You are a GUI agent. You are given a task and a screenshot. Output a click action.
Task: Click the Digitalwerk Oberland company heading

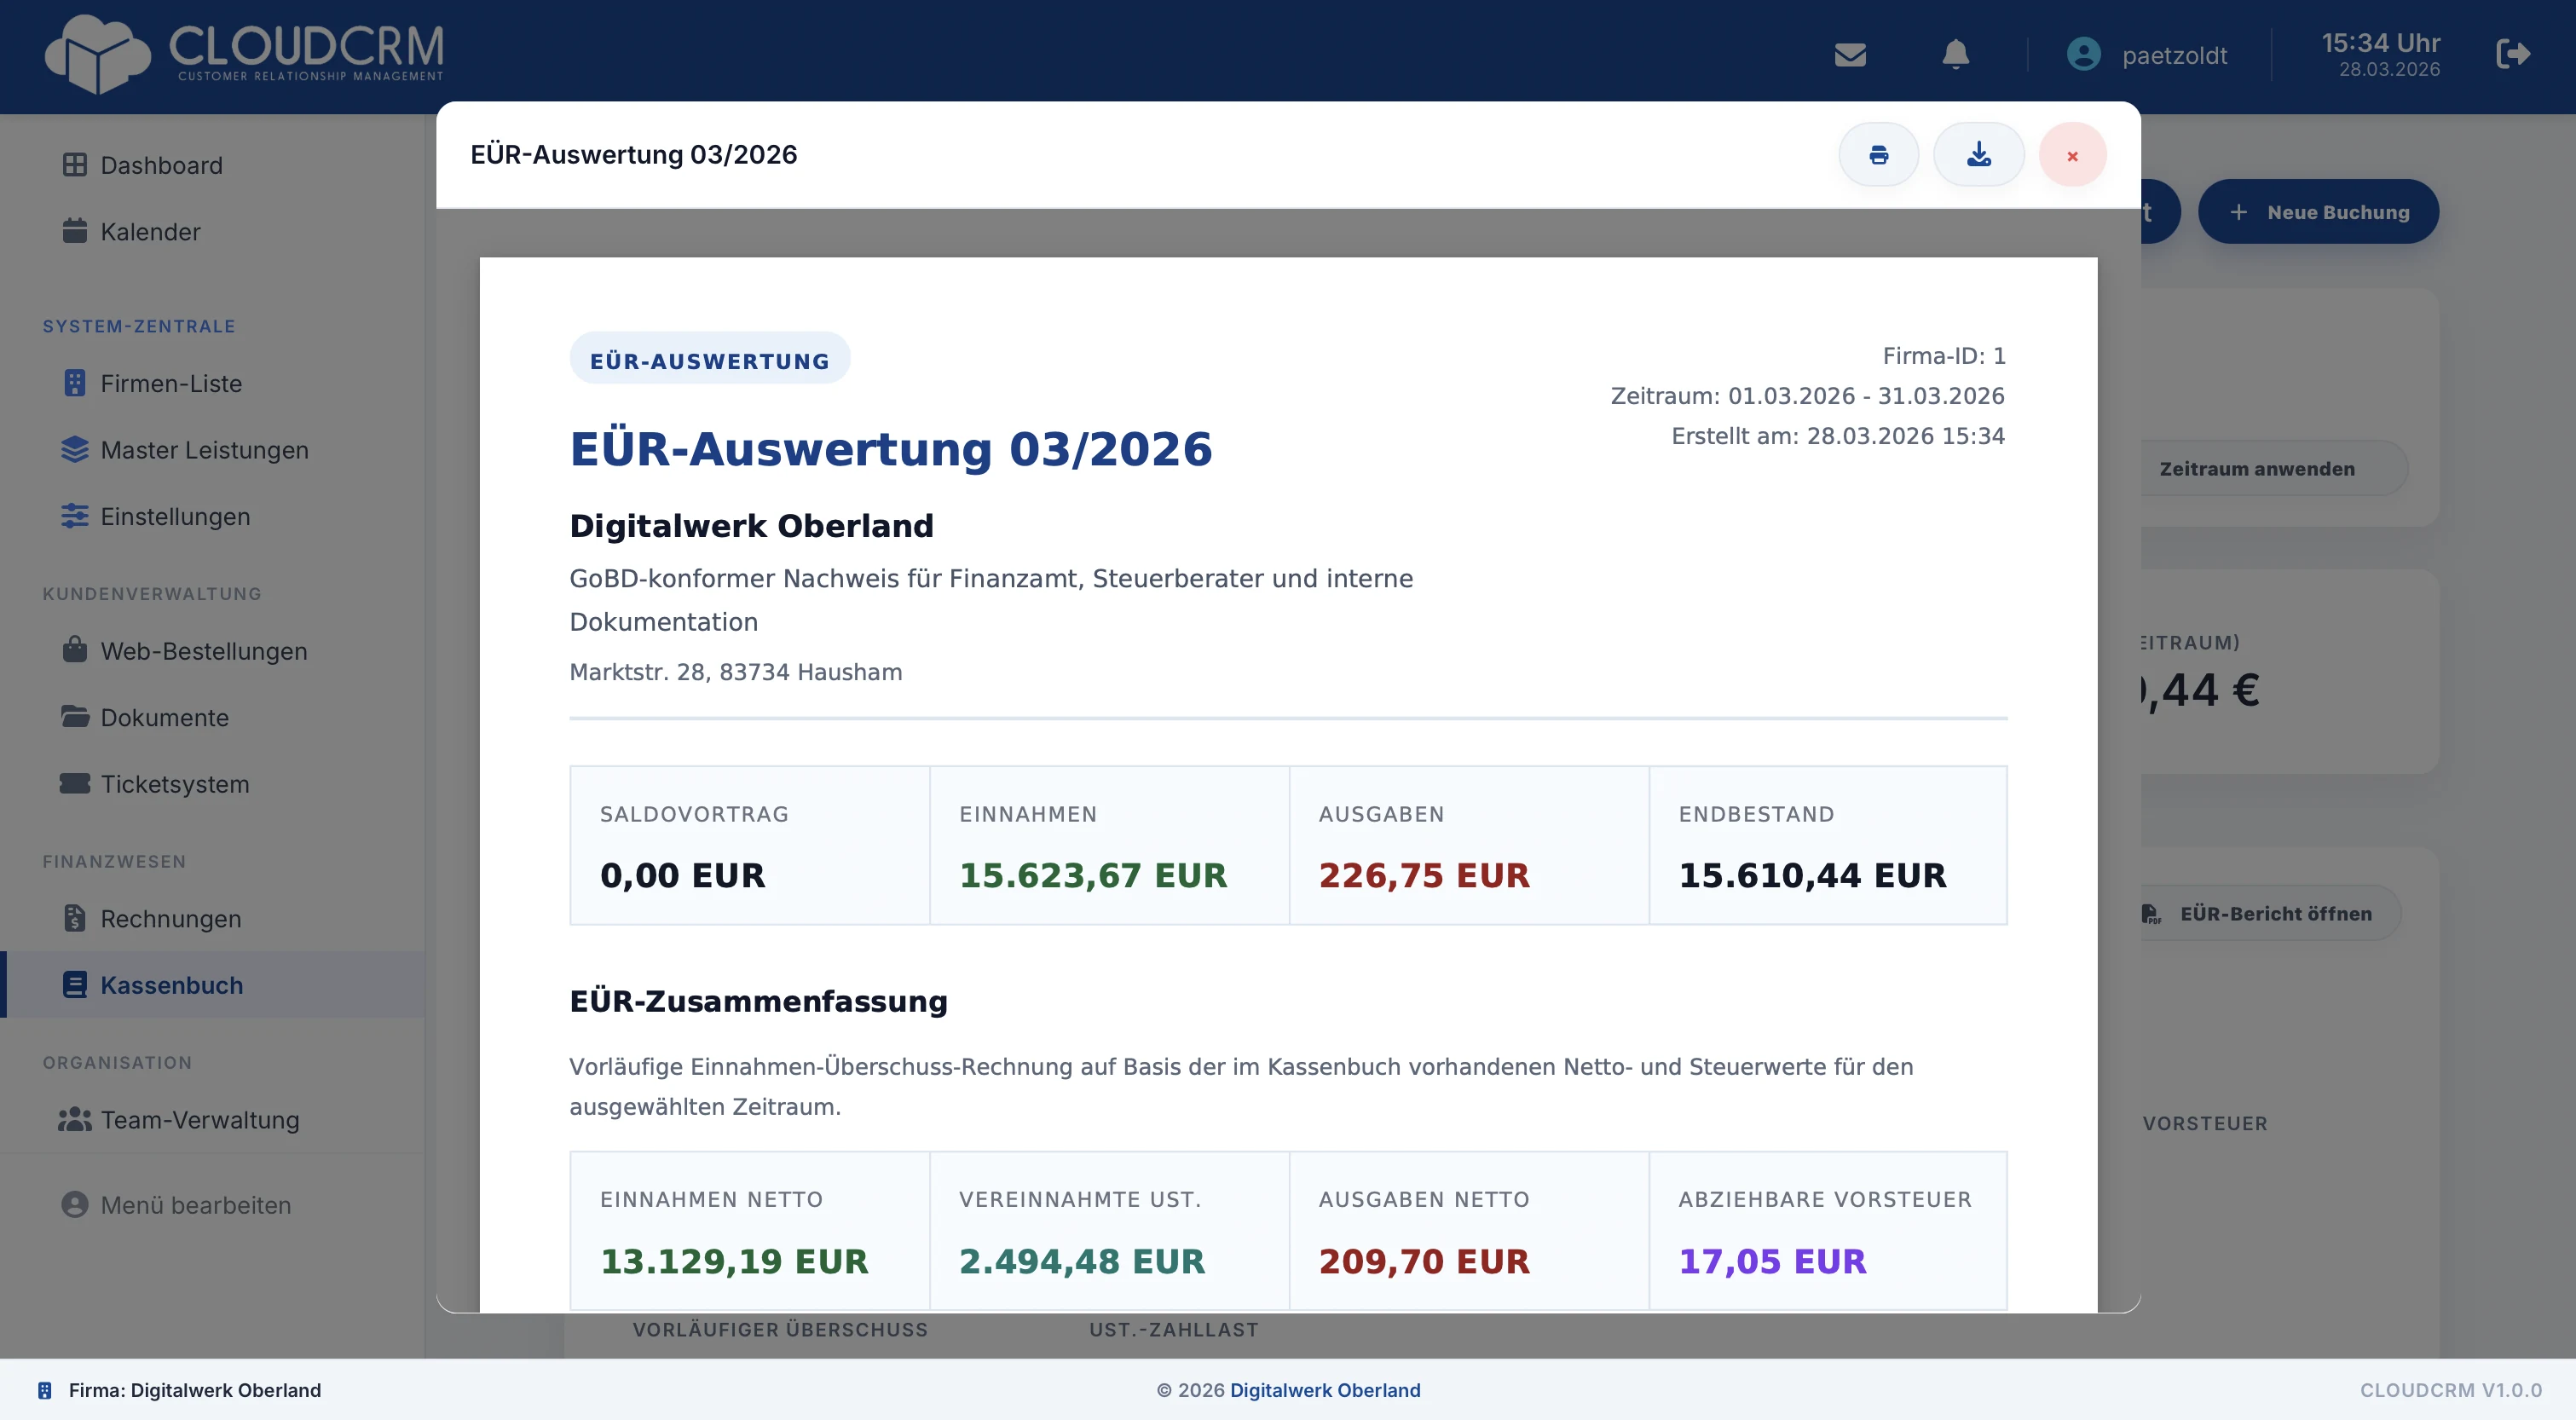752,526
